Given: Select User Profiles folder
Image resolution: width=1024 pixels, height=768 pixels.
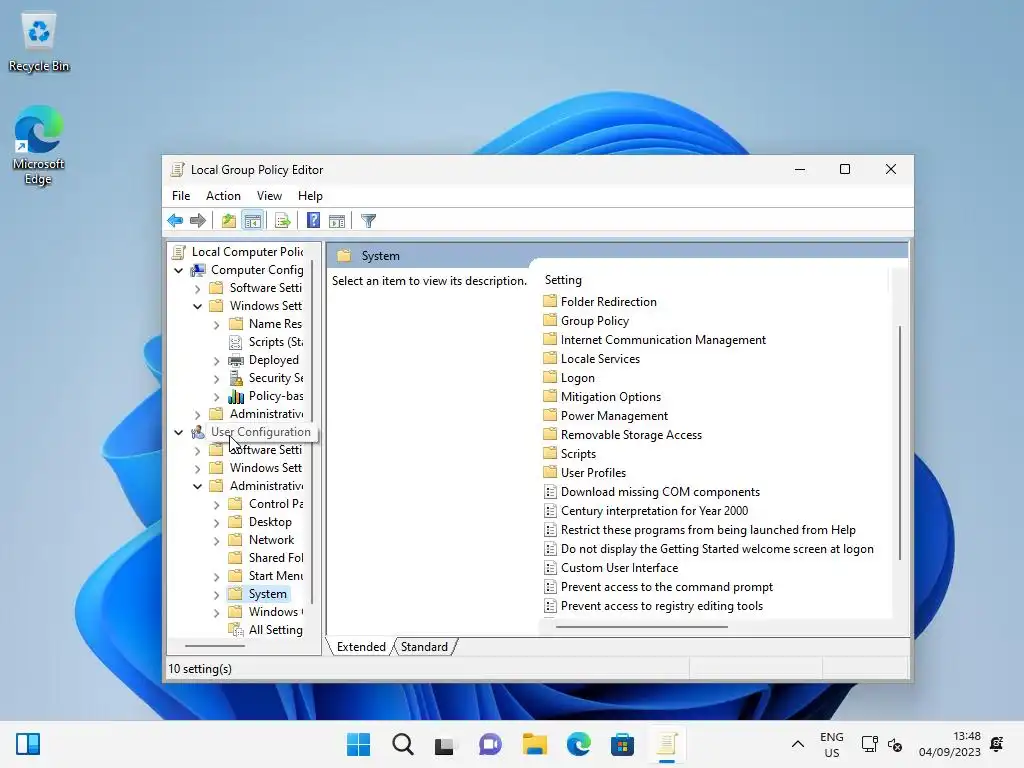Looking at the screenshot, I should click(x=585, y=472).
